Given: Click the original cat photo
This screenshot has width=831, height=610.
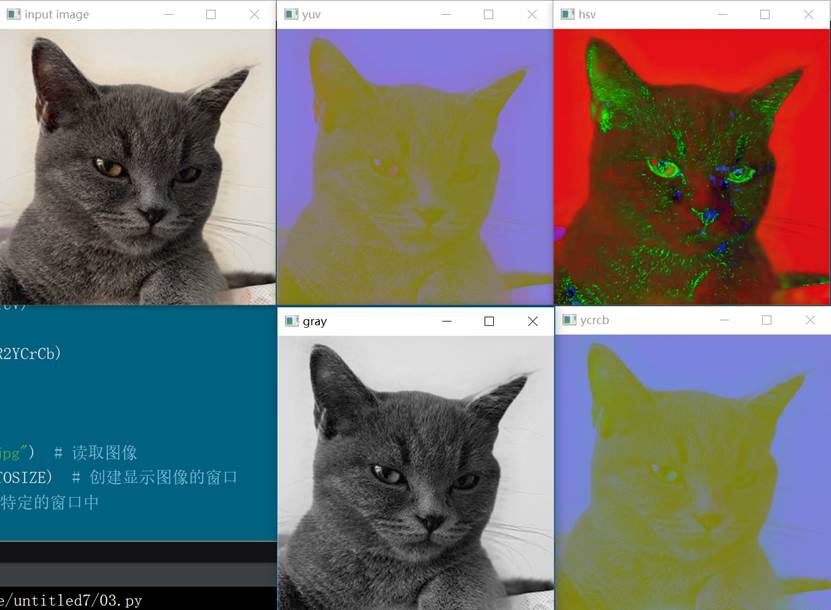Looking at the screenshot, I should click(138, 166).
